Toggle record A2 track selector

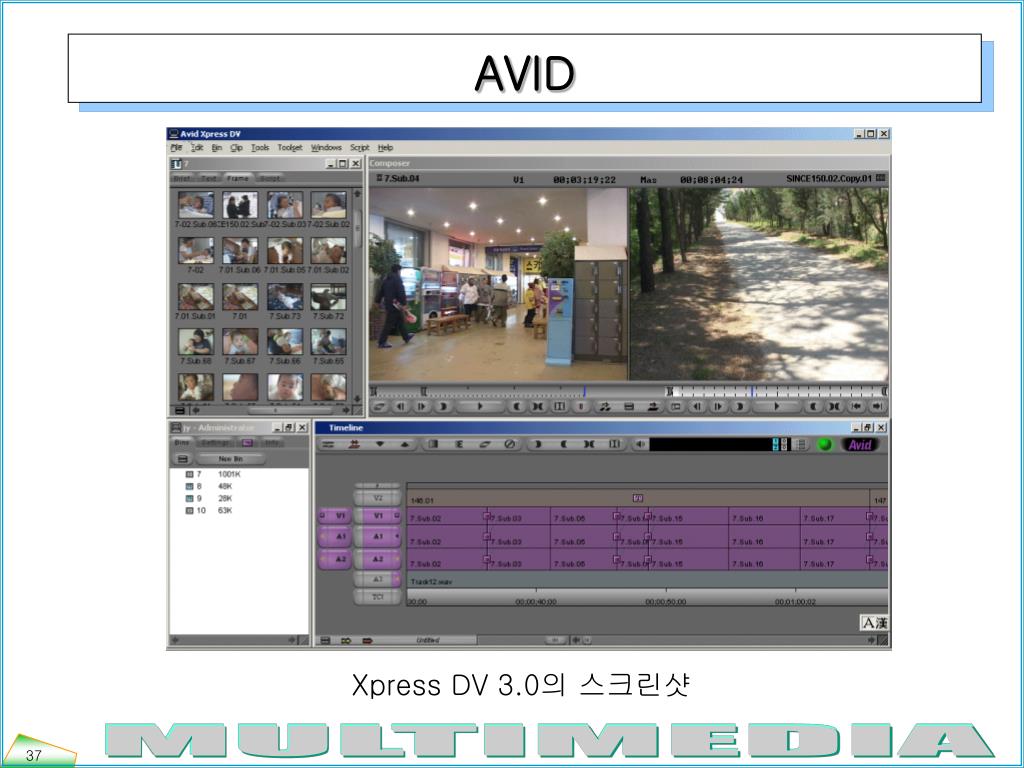(x=377, y=559)
